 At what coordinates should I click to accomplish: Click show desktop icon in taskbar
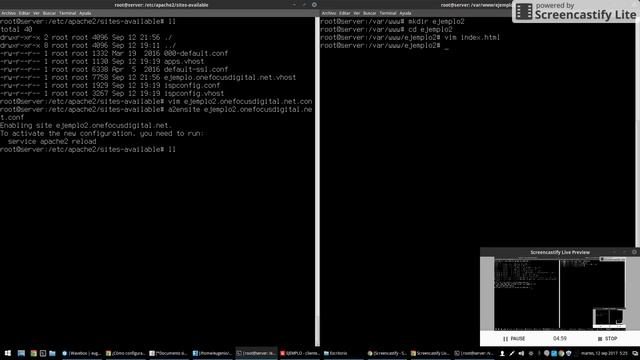click(21, 353)
